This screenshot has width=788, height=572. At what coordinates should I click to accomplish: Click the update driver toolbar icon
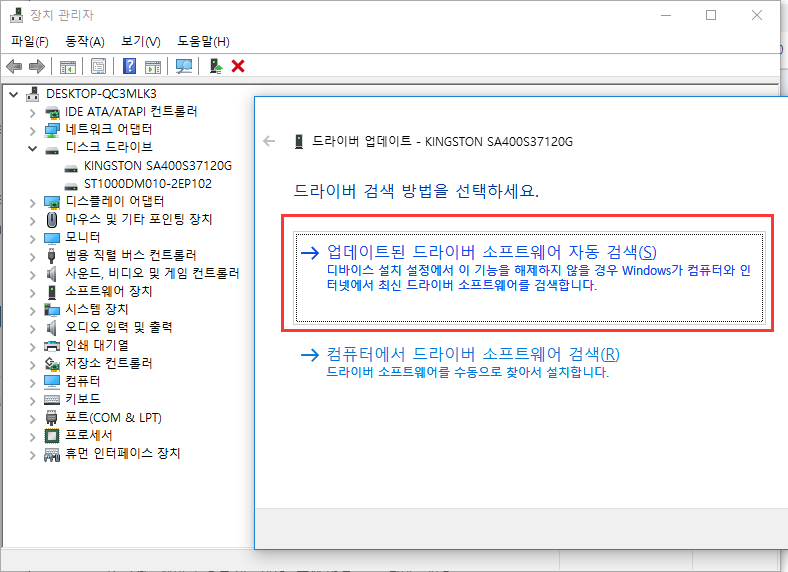click(x=216, y=66)
